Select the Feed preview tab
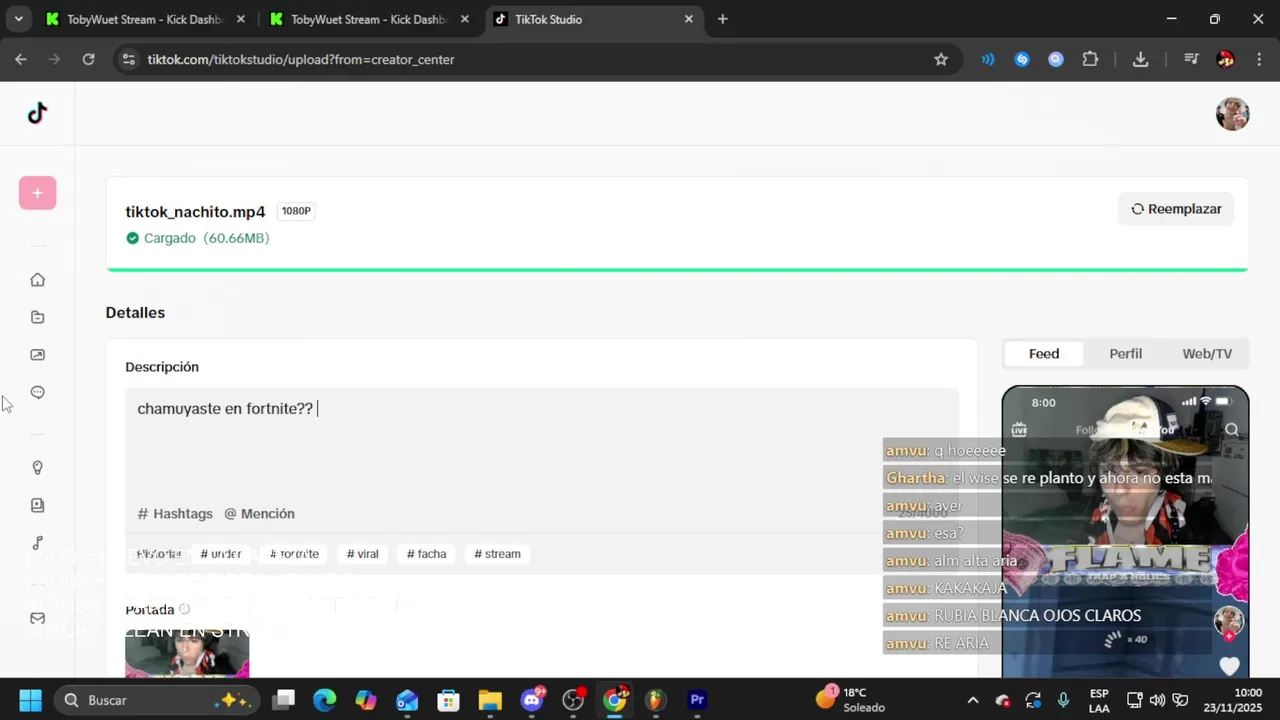This screenshot has width=1280, height=720. click(1044, 354)
